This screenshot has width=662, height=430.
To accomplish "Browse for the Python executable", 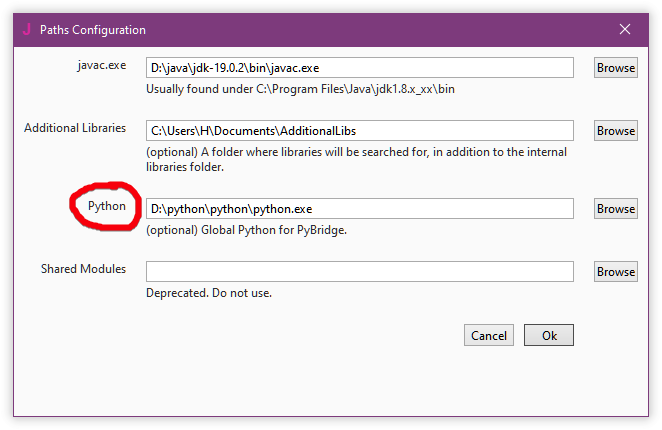I will tap(616, 209).
